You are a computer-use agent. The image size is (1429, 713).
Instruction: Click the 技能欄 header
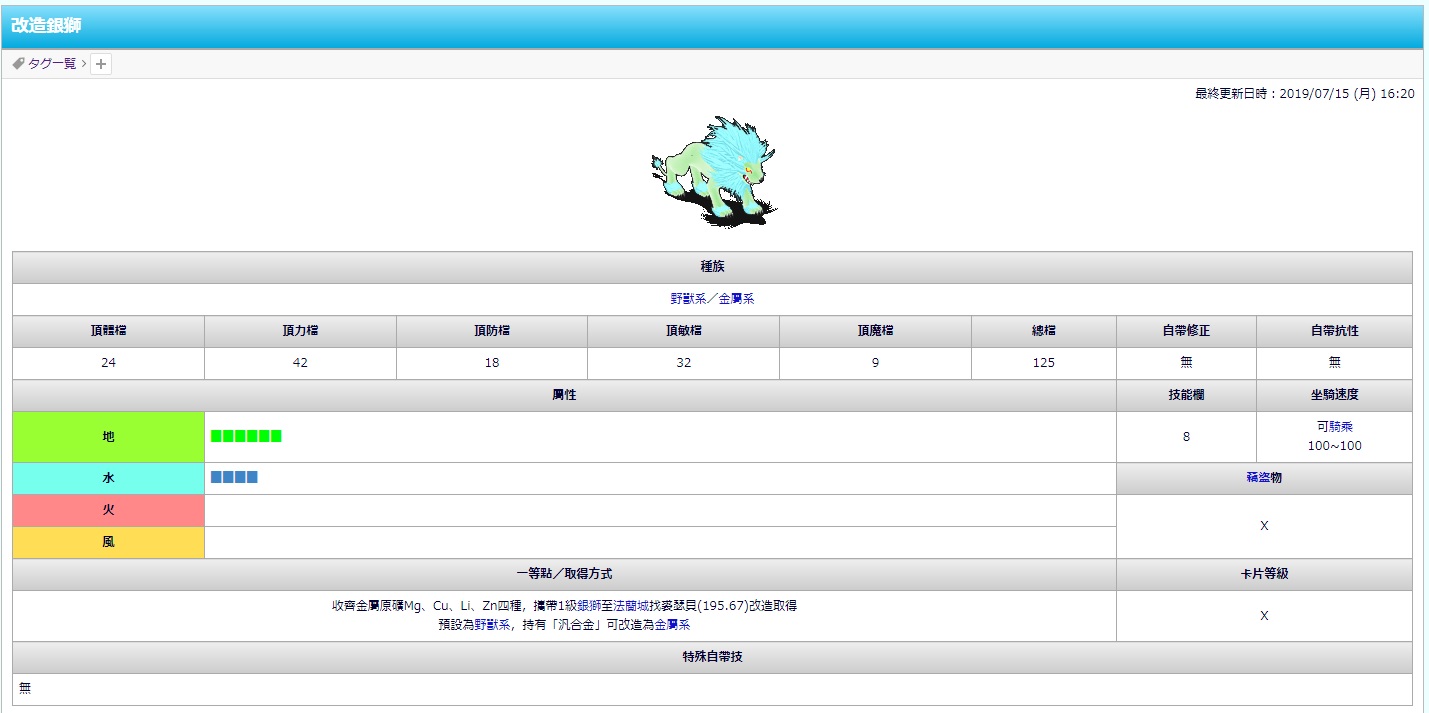(1186, 395)
